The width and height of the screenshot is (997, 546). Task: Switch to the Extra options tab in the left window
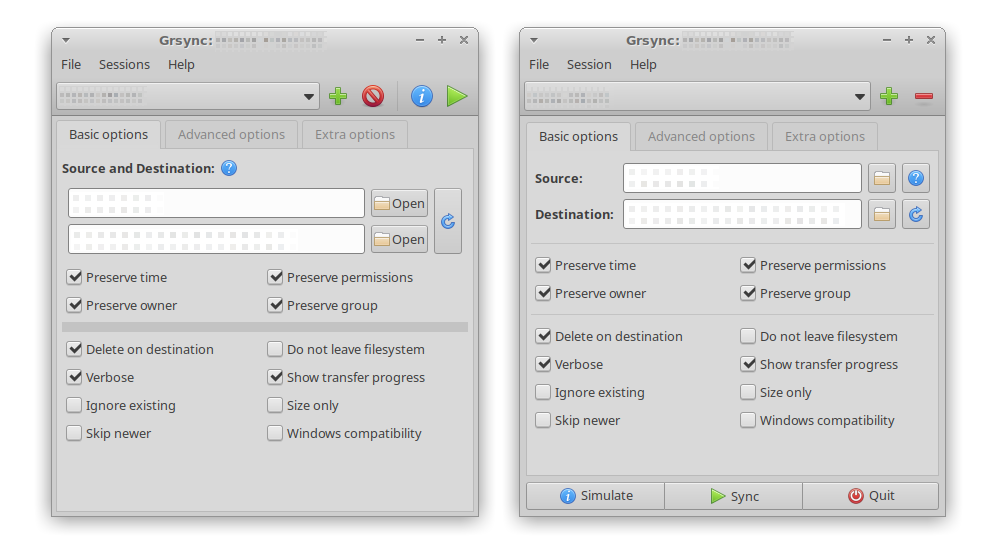tap(355, 135)
